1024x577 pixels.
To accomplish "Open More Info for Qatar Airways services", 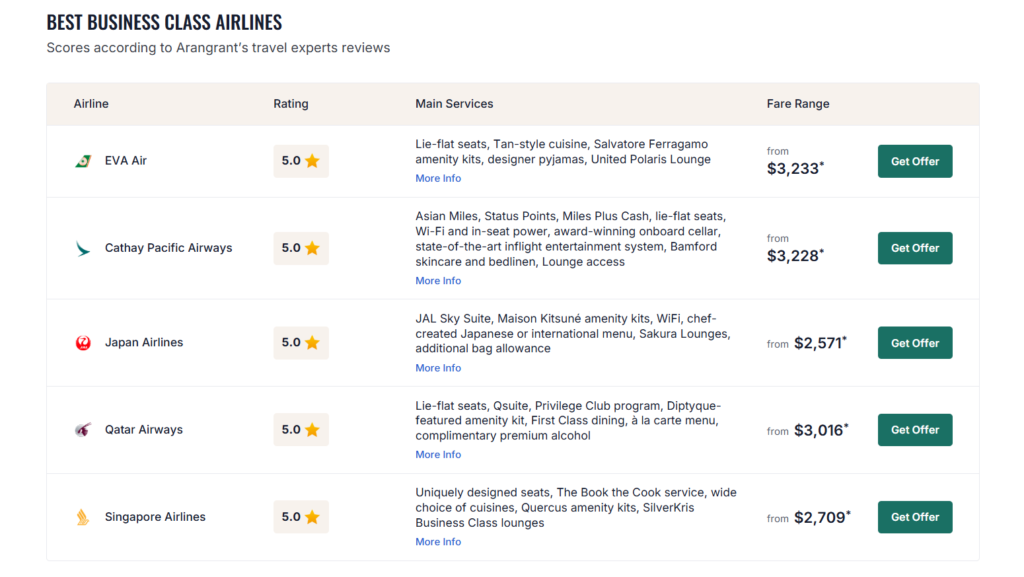I will (438, 455).
